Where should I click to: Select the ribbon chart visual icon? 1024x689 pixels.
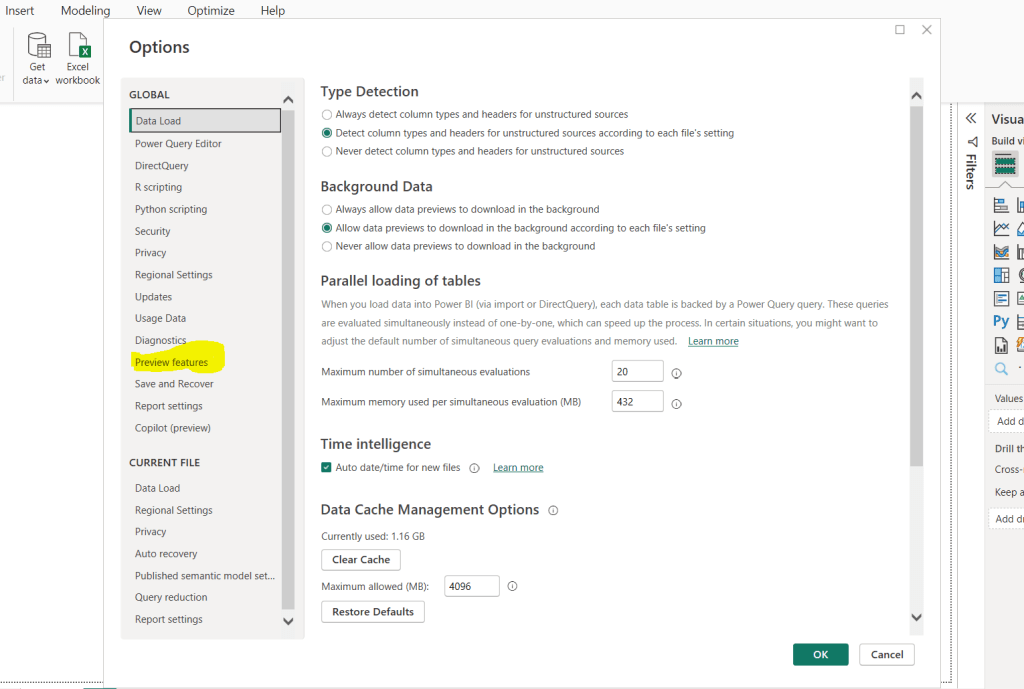pos(1001,252)
